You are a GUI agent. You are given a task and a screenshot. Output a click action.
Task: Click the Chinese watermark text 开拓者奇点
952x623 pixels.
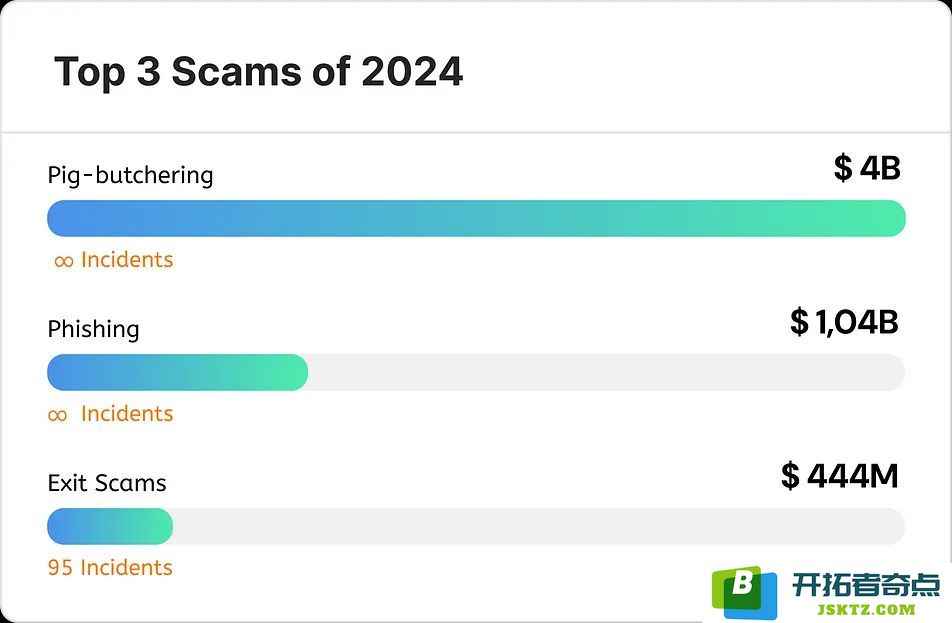click(866, 585)
